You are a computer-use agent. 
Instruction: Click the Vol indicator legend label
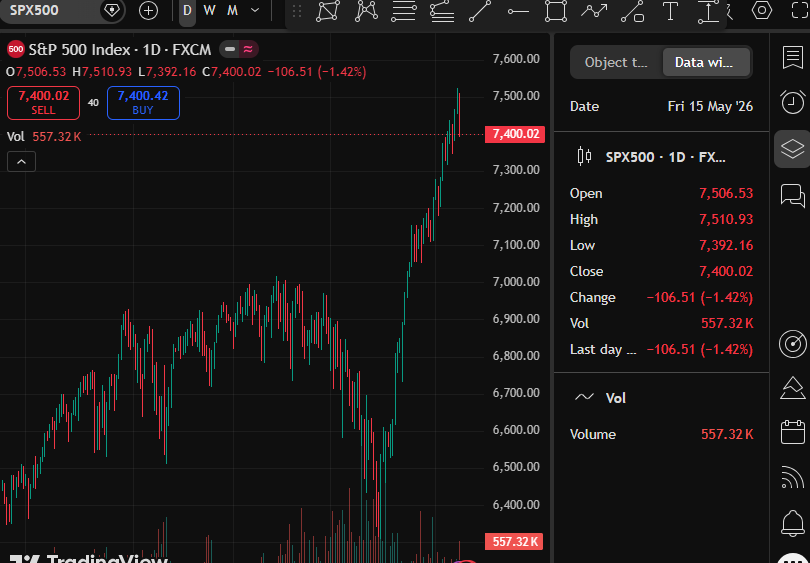15,137
